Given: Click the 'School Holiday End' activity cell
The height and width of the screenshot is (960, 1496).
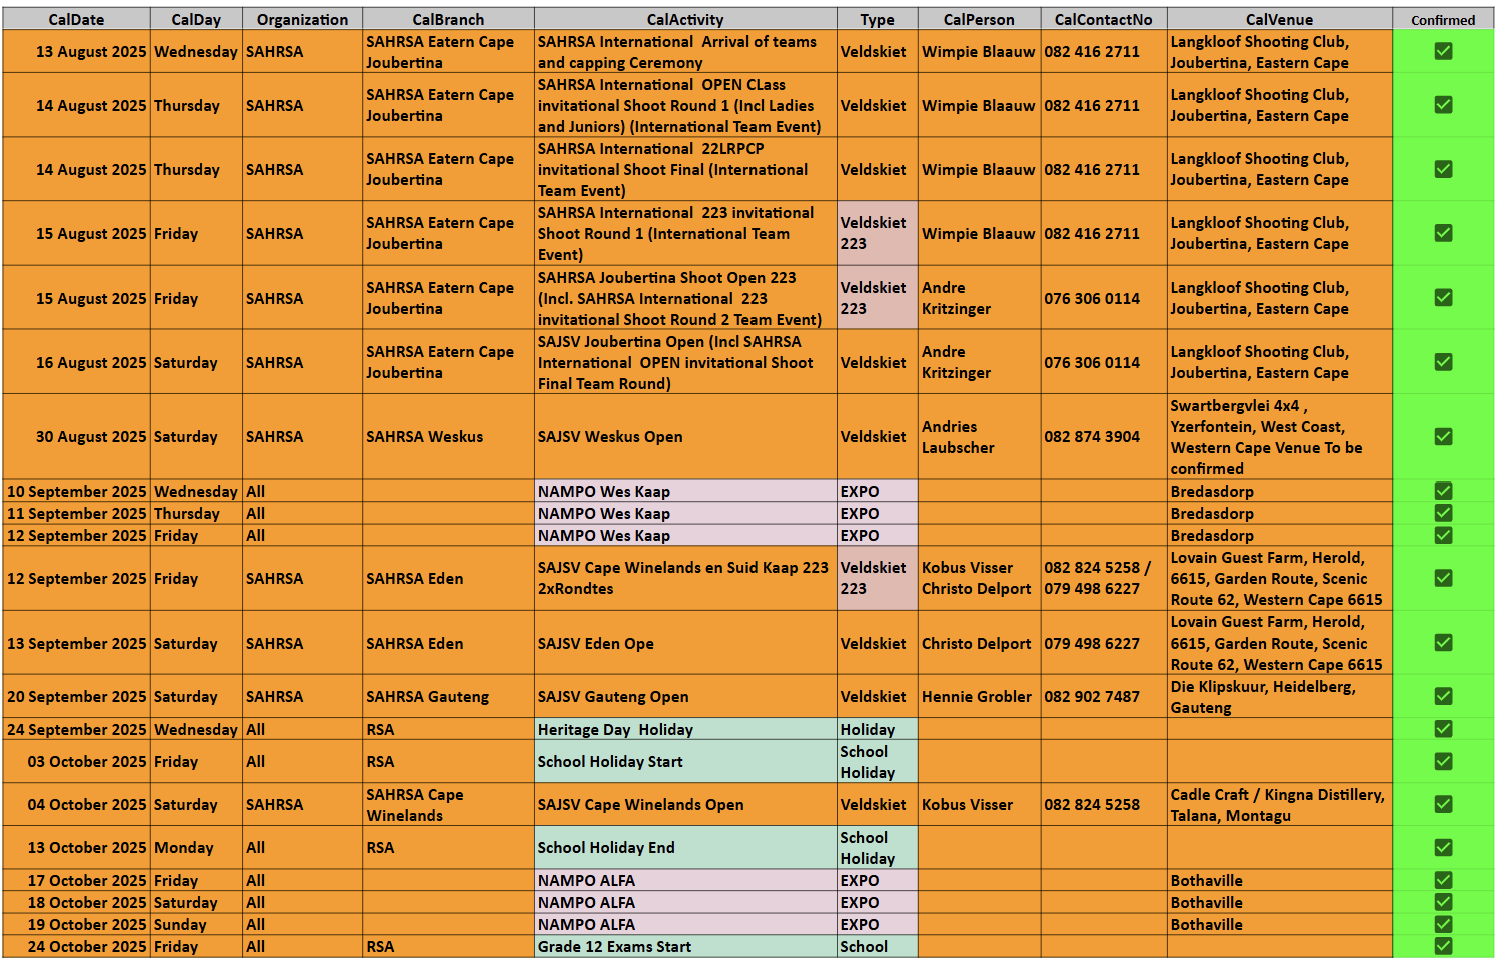Looking at the screenshot, I should [685, 847].
